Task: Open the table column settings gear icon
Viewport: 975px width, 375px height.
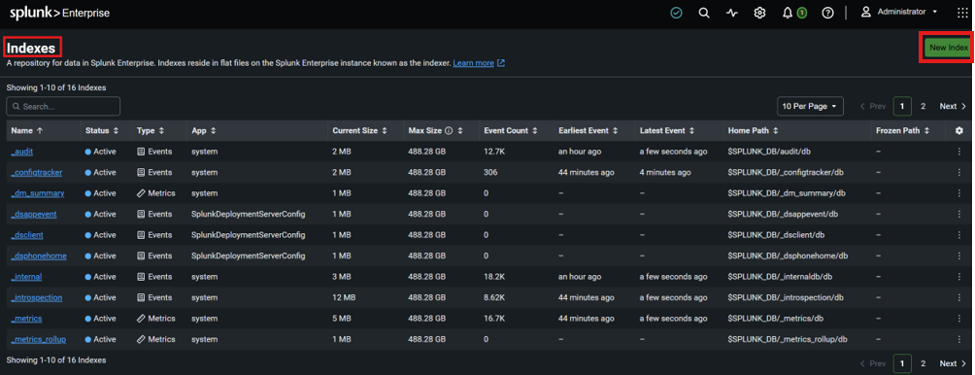Action: click(959, 131)
